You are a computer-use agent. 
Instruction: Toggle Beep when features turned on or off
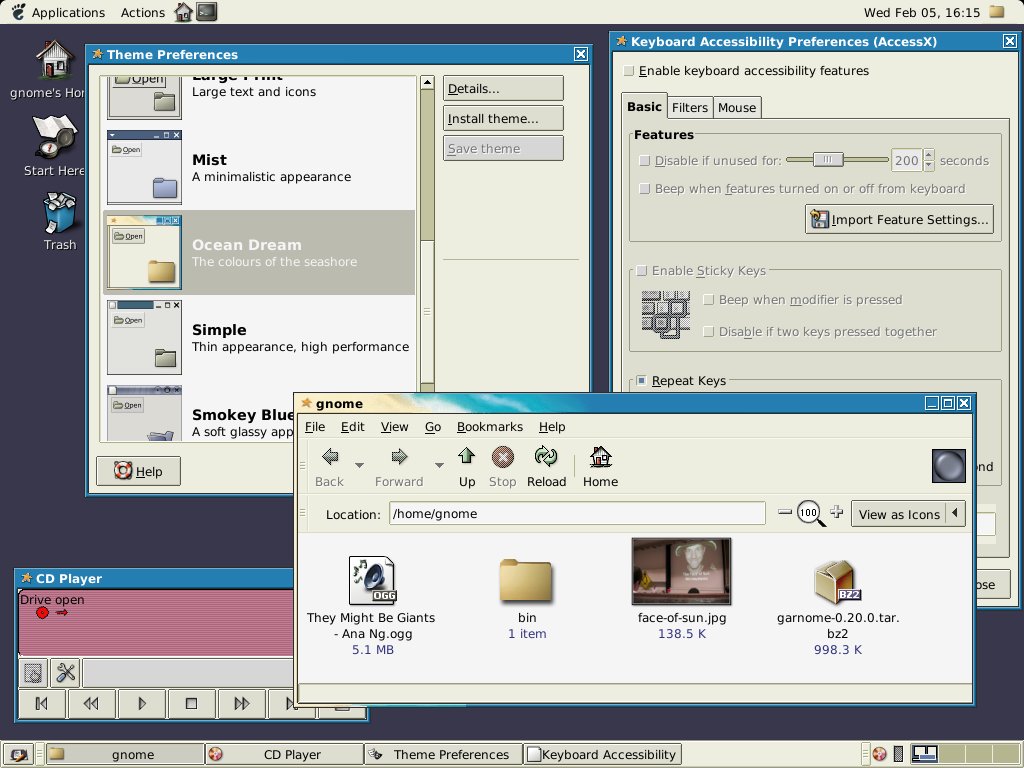tap(645, 189)
